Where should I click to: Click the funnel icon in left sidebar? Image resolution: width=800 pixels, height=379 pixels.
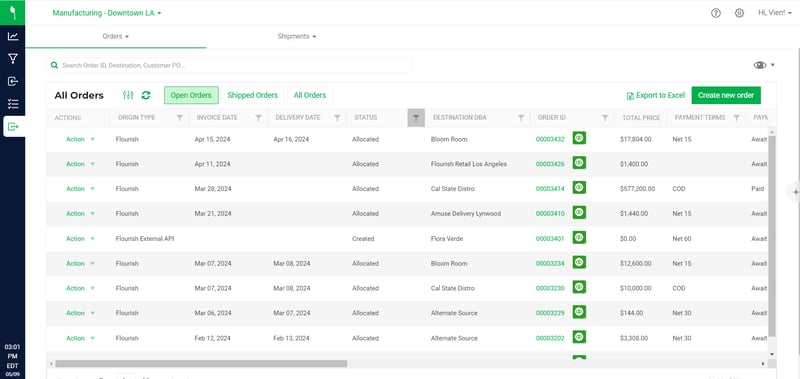pyautogui.click(x=13, y=59)
